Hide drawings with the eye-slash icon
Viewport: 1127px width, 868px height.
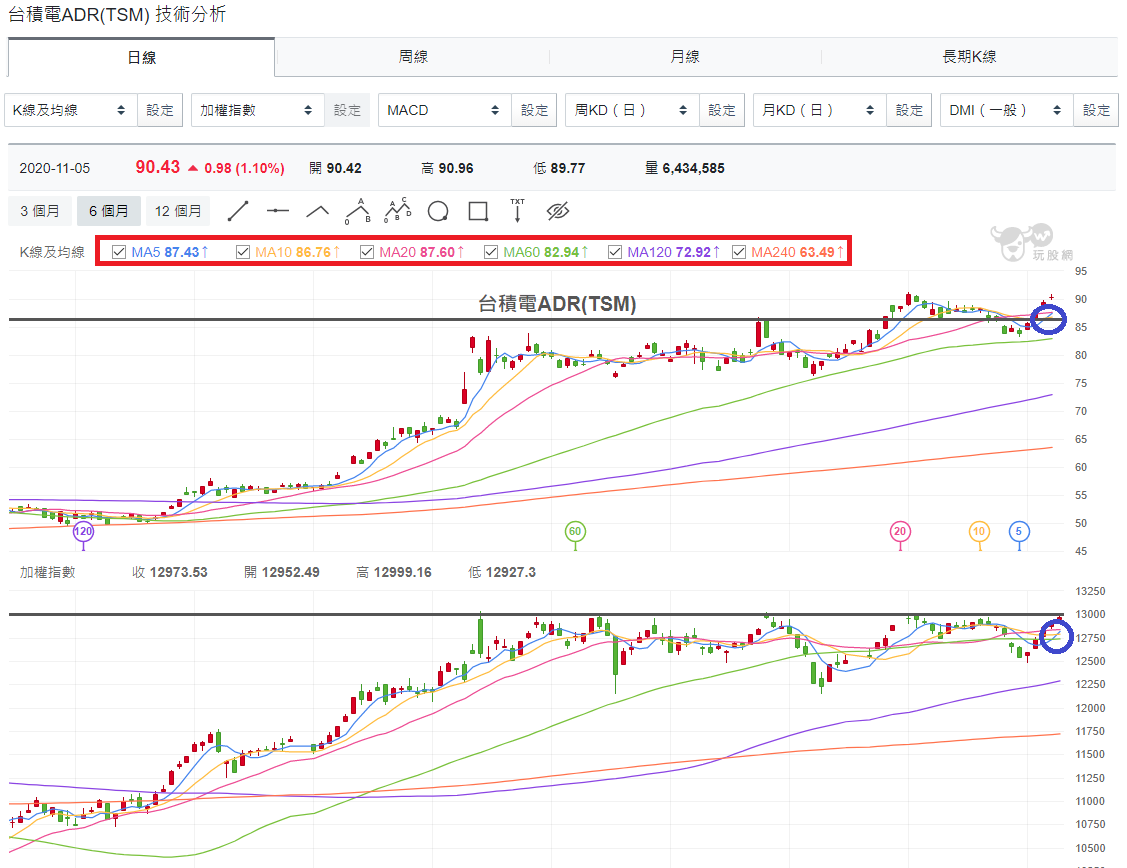pos(558,211)
